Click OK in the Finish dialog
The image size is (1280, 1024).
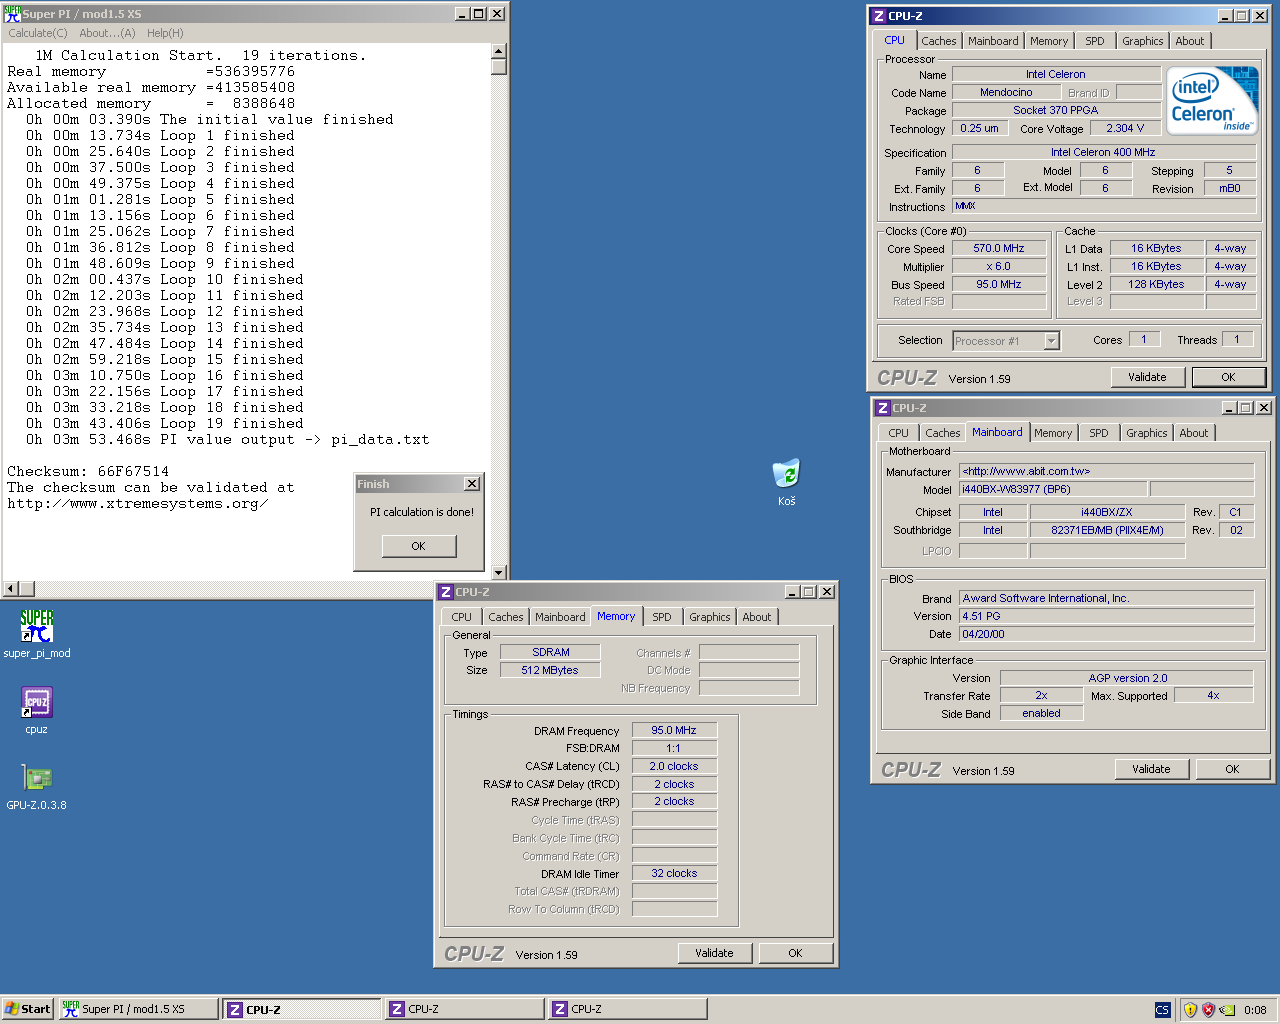click(419, 546)
